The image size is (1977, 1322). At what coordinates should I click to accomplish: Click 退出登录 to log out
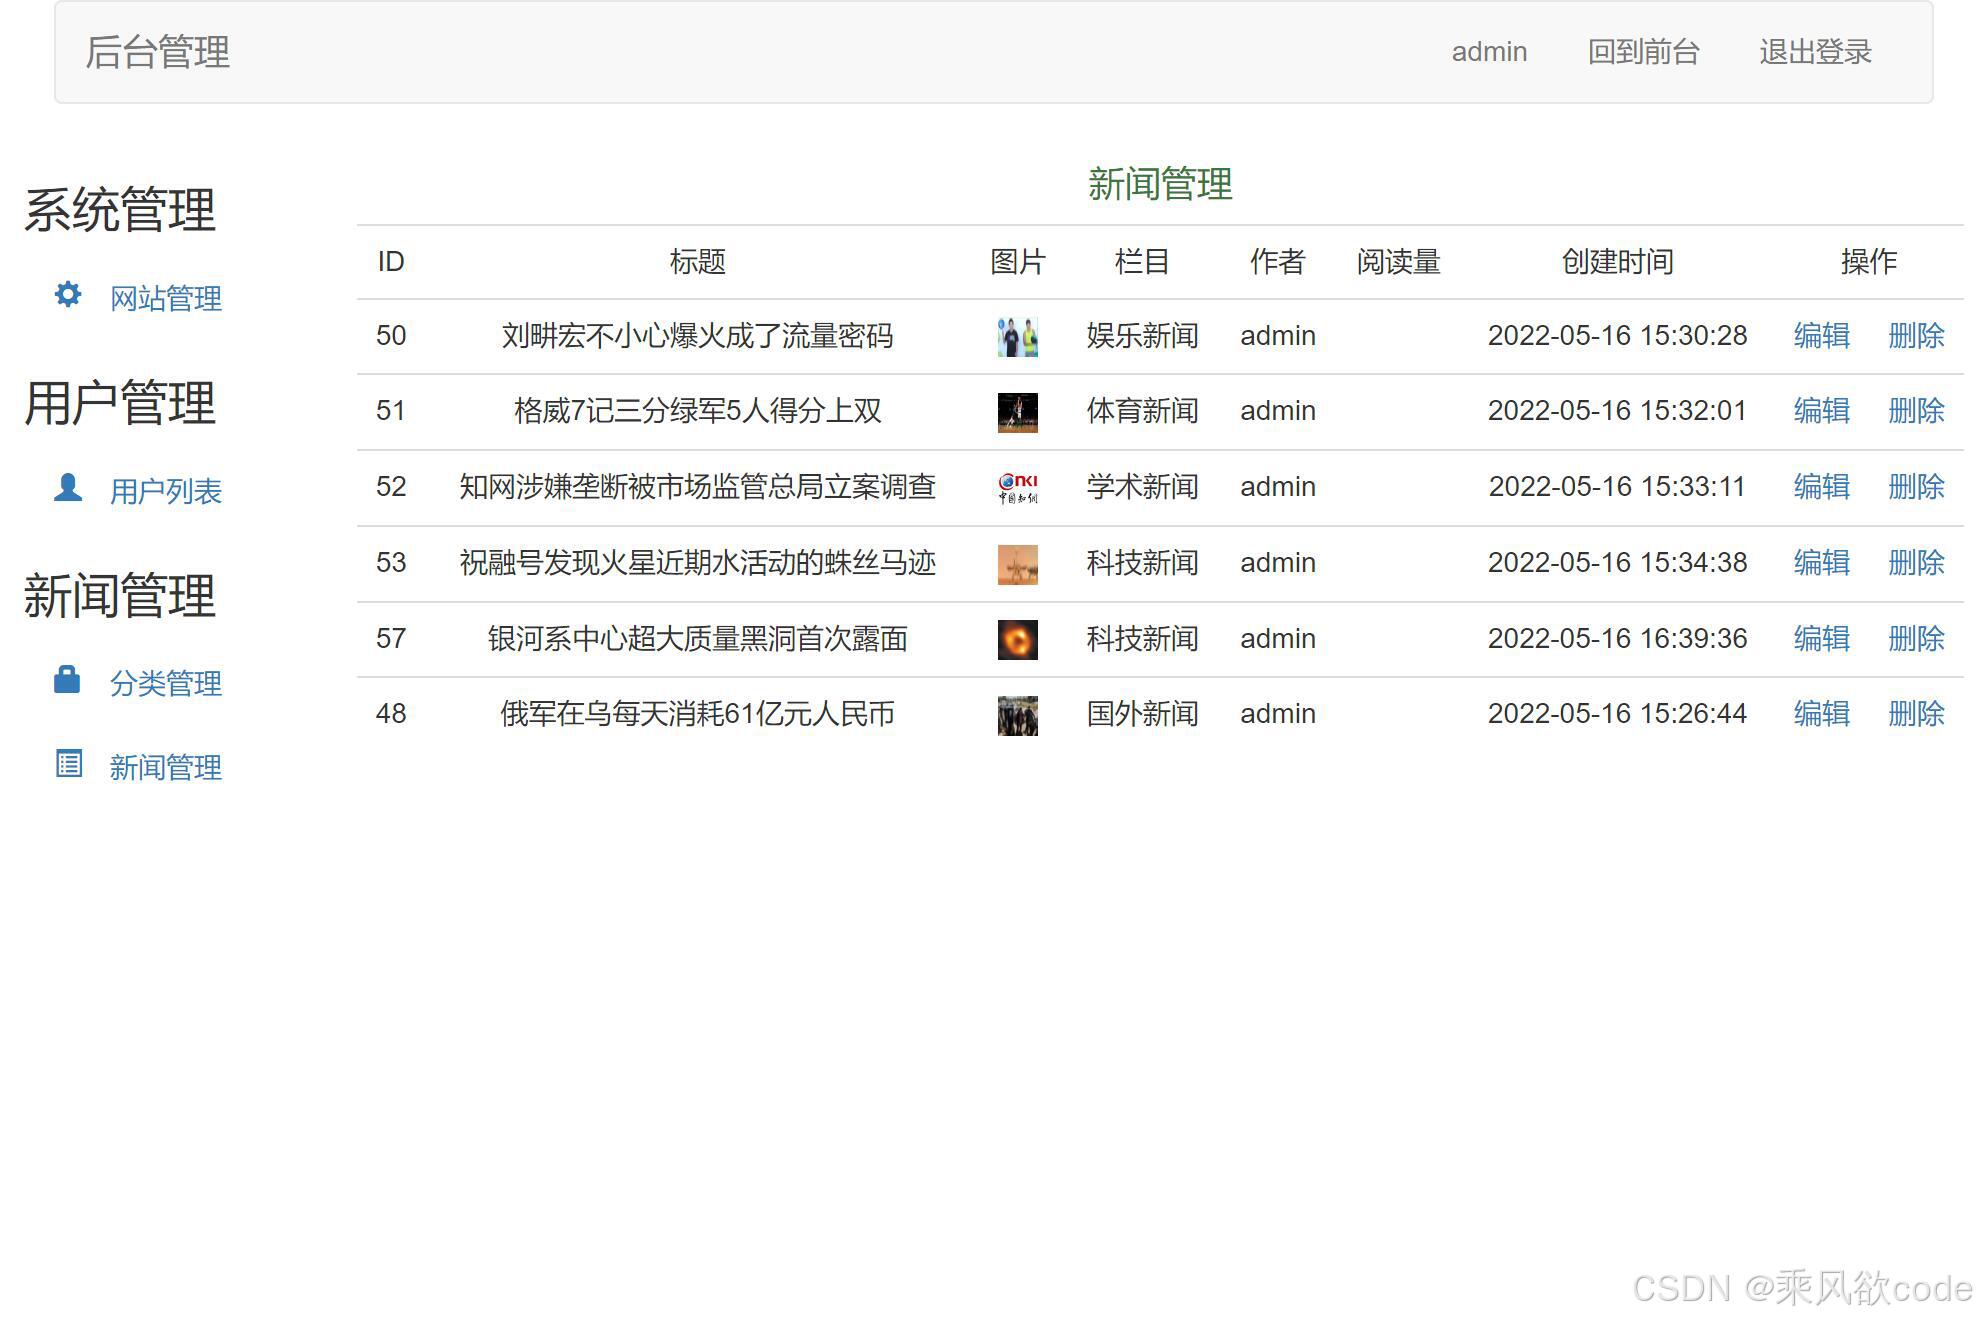click(x=1815, y=52)
